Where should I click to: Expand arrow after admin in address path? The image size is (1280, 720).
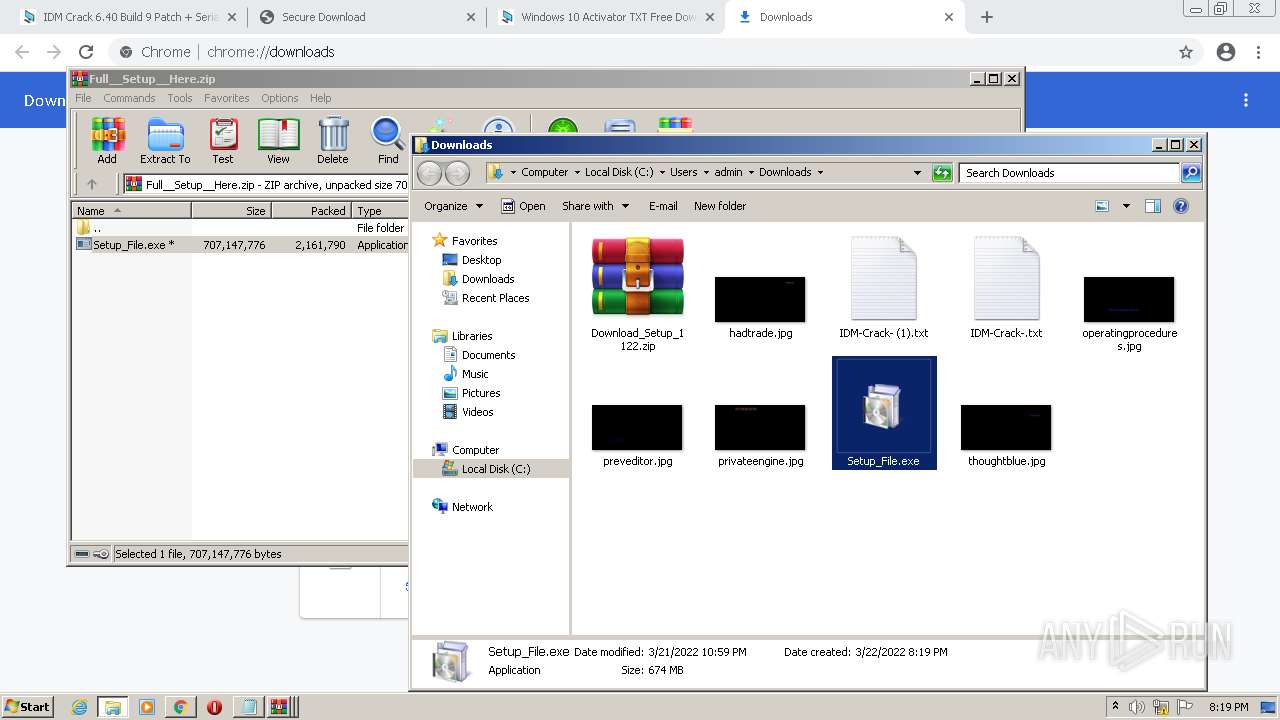coord(751,172)
